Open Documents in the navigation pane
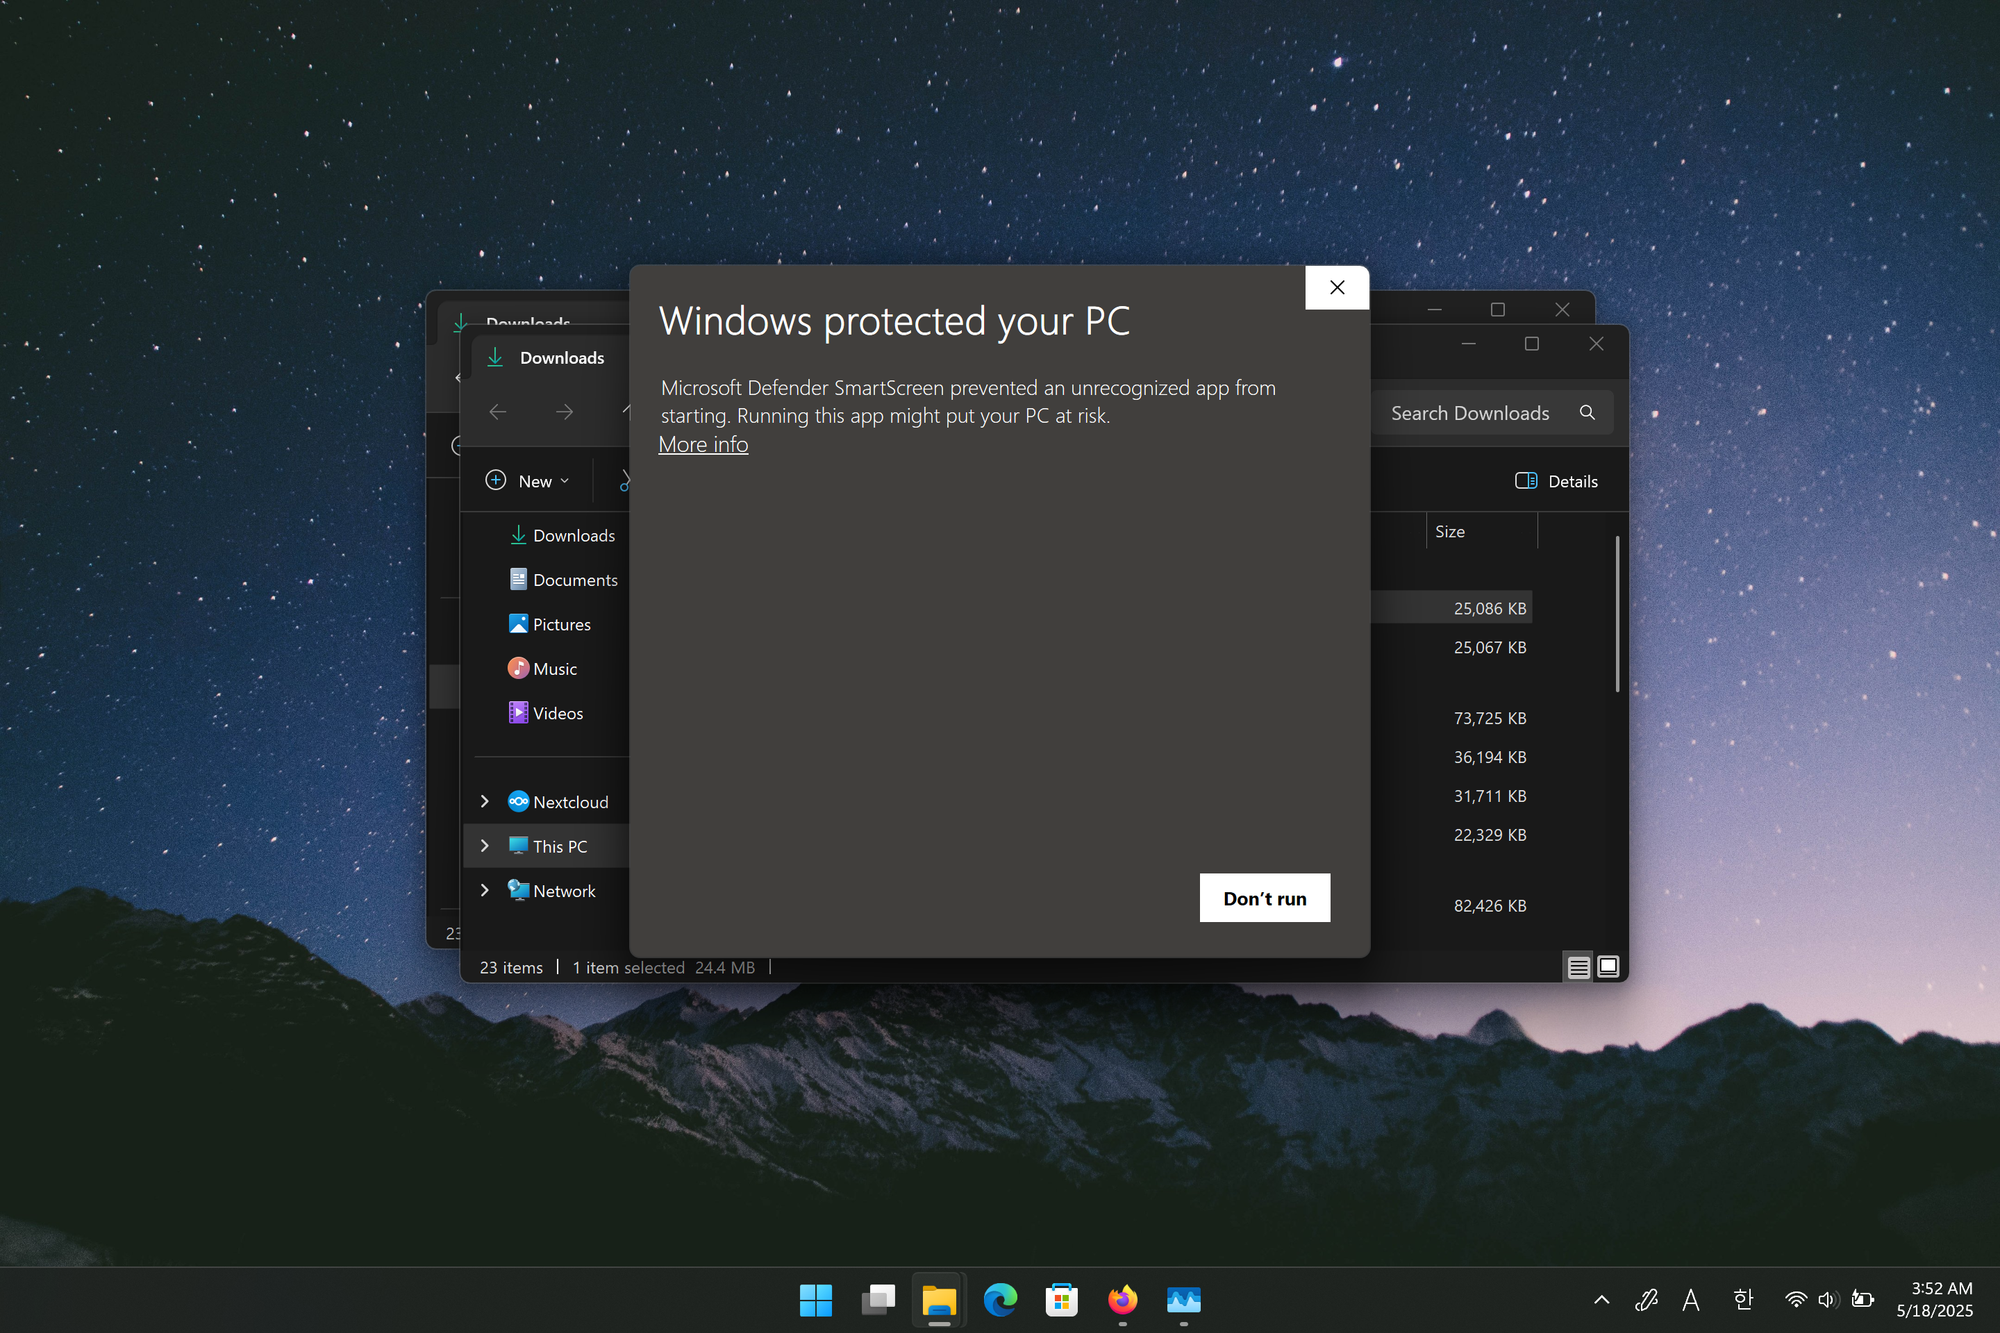 [565, 580]
